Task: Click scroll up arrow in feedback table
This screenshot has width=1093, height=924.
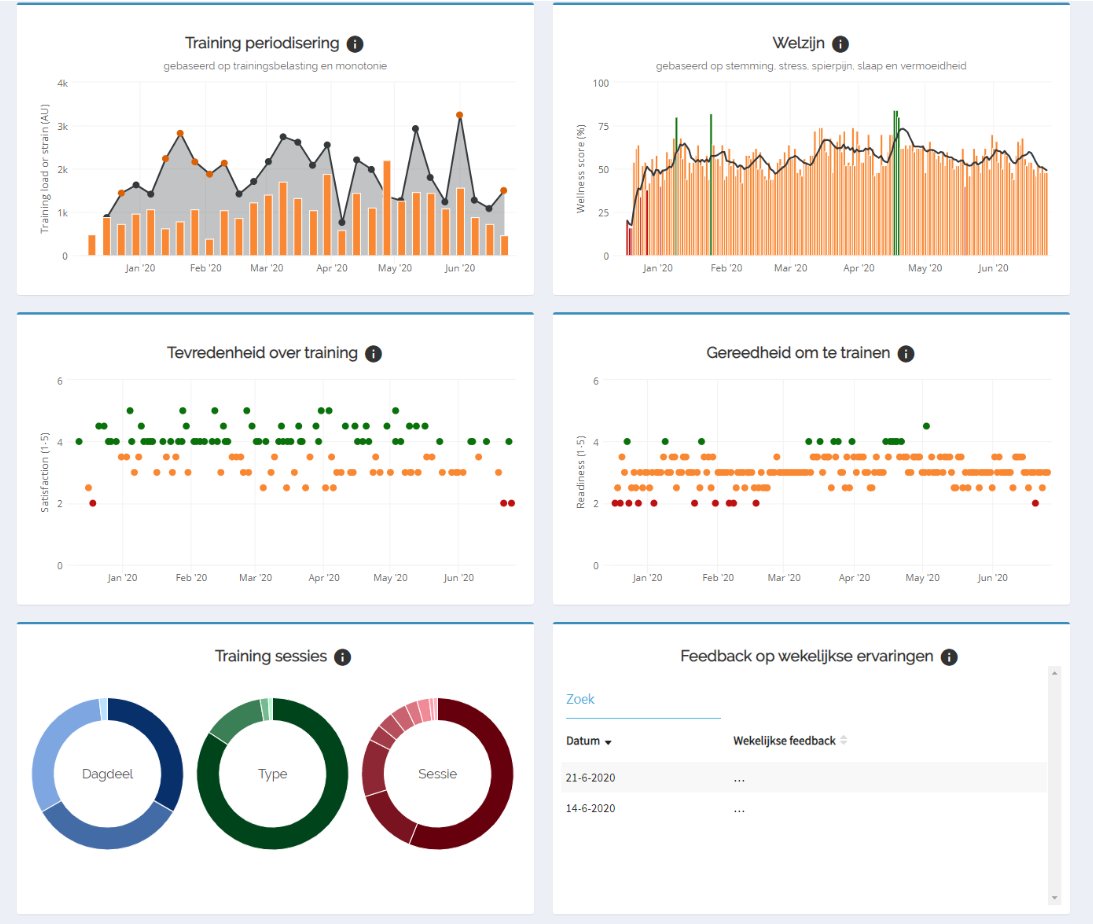Action: coord(1055,673)
